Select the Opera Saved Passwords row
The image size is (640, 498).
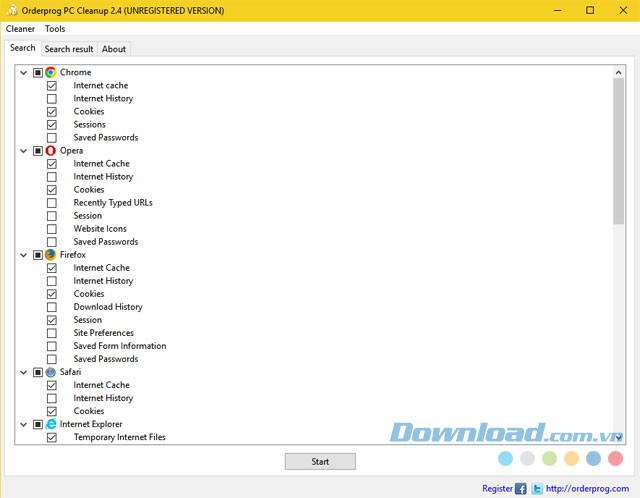tap(106, 242)
